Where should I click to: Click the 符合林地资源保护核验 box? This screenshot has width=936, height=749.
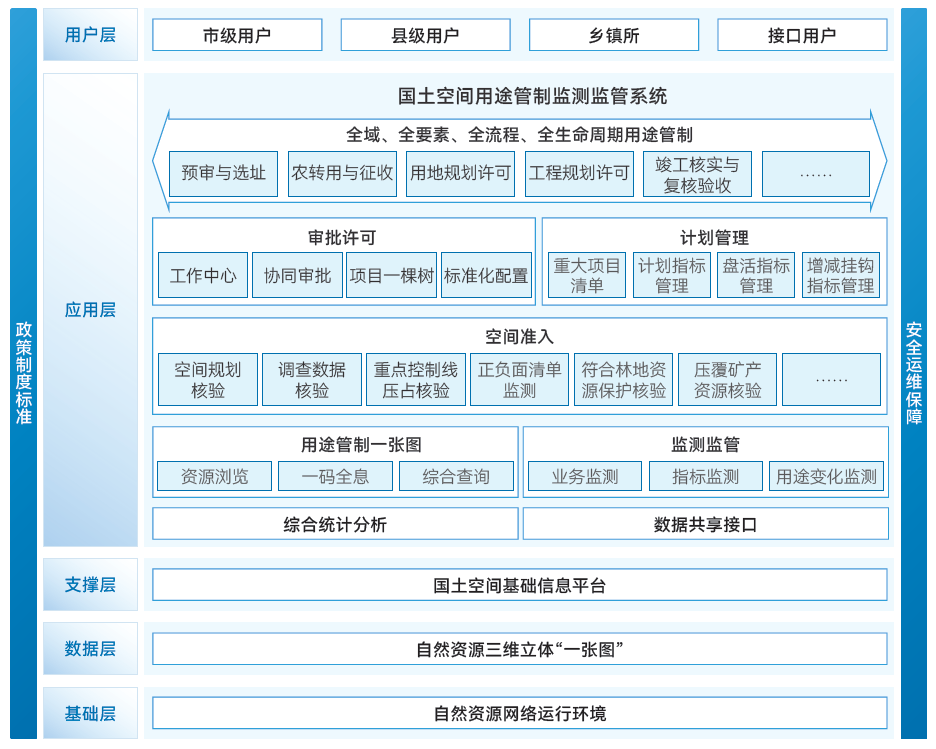click(x=623, y=380)
